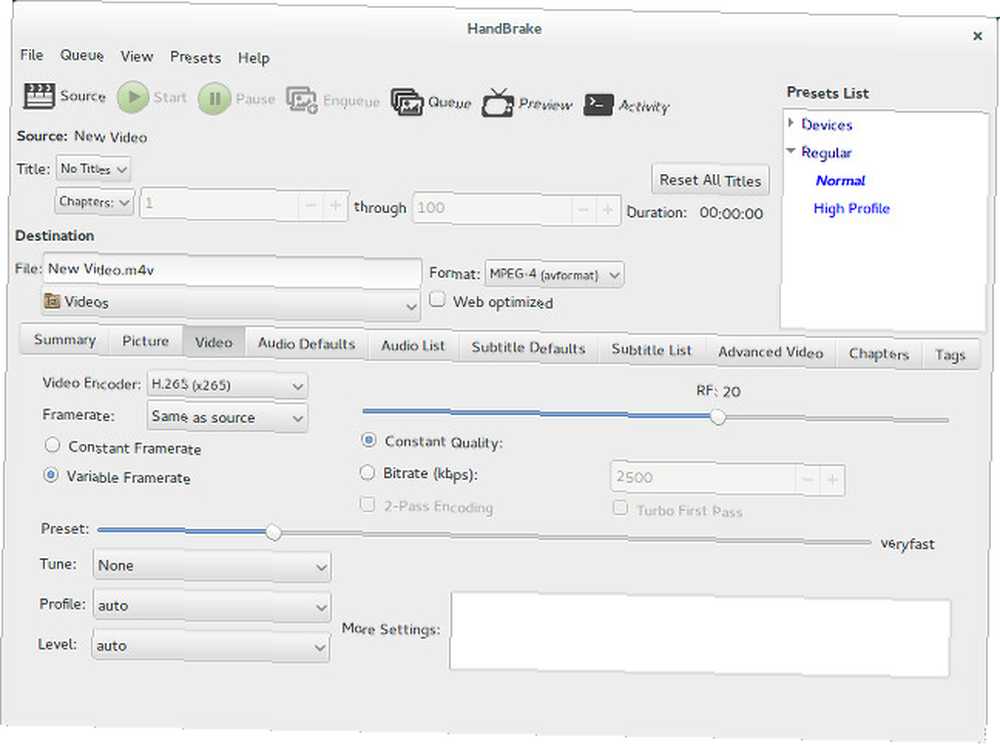The image size is (1000, 745).
Task: Select Bitrate (kbps) radio button
Action: pos(367,472)
